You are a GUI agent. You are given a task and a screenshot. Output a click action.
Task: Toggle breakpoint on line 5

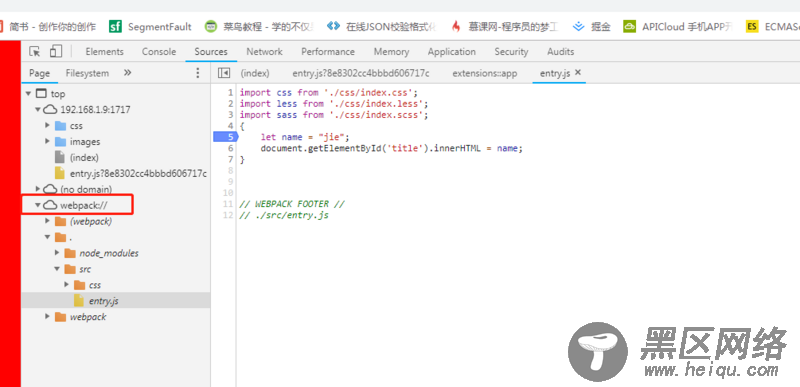tap(225, 137)
